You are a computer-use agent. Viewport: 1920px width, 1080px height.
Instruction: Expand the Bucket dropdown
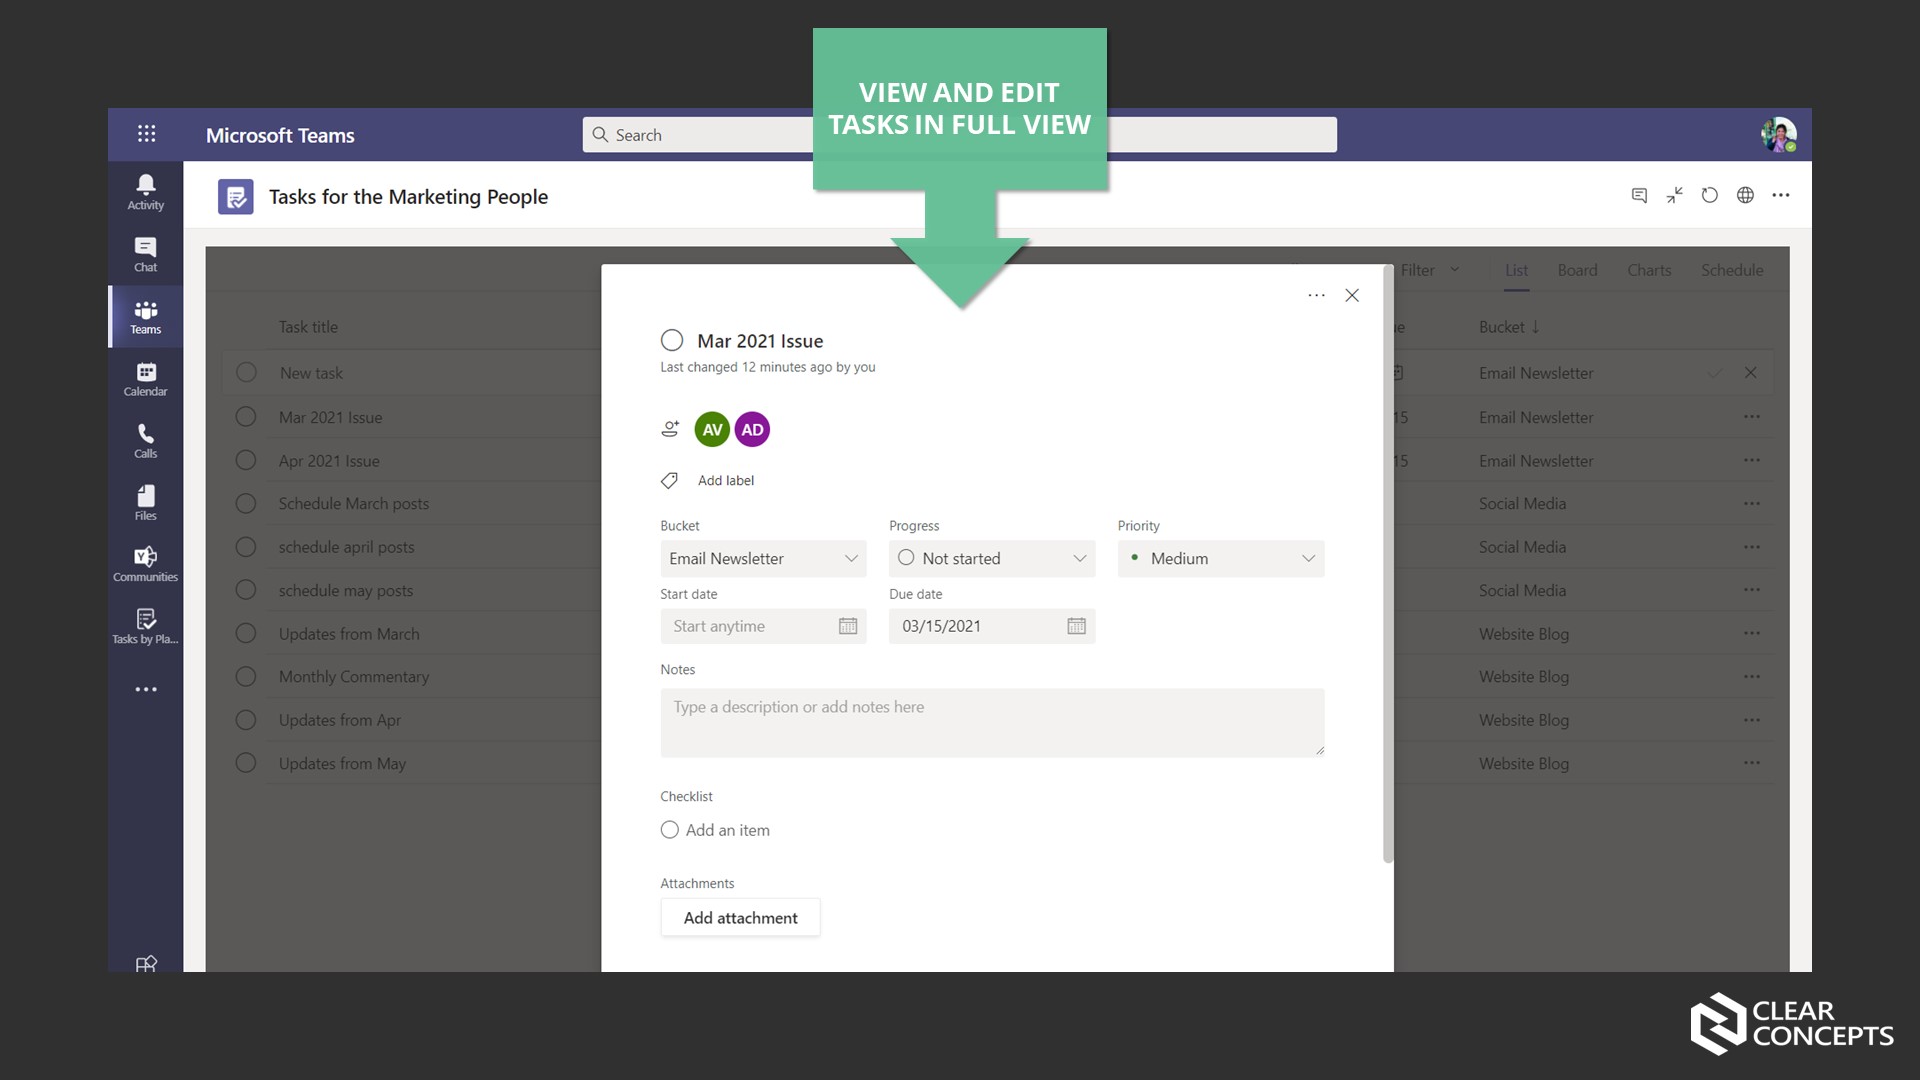[763, 558]
